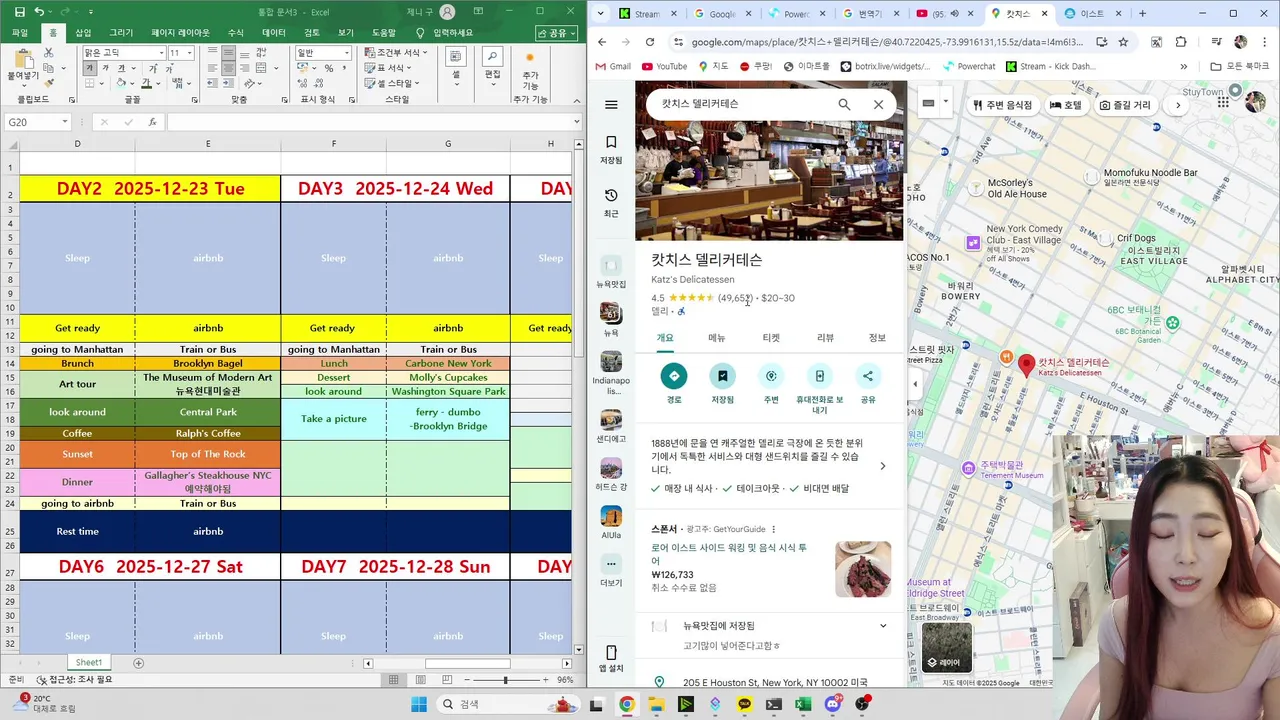Open Excel's font size dropdown
The image size is (1280, 720).
(189, 53)
